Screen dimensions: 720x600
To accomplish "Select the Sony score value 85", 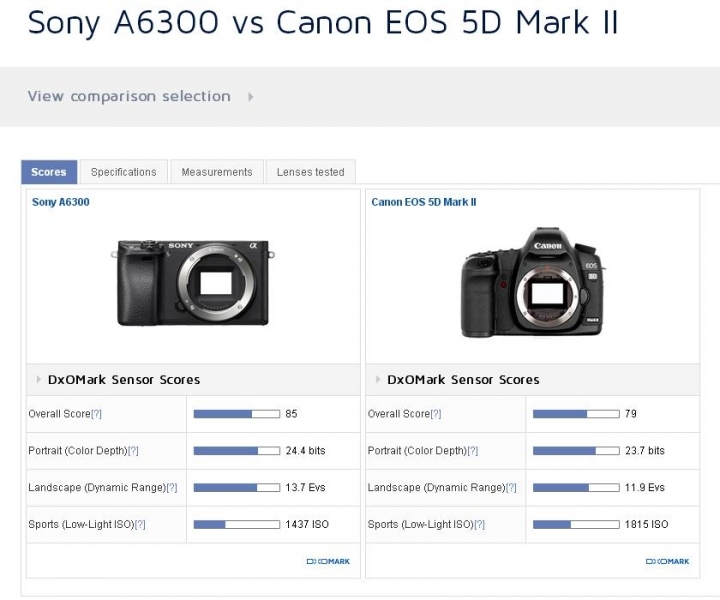I will [291, 414].
